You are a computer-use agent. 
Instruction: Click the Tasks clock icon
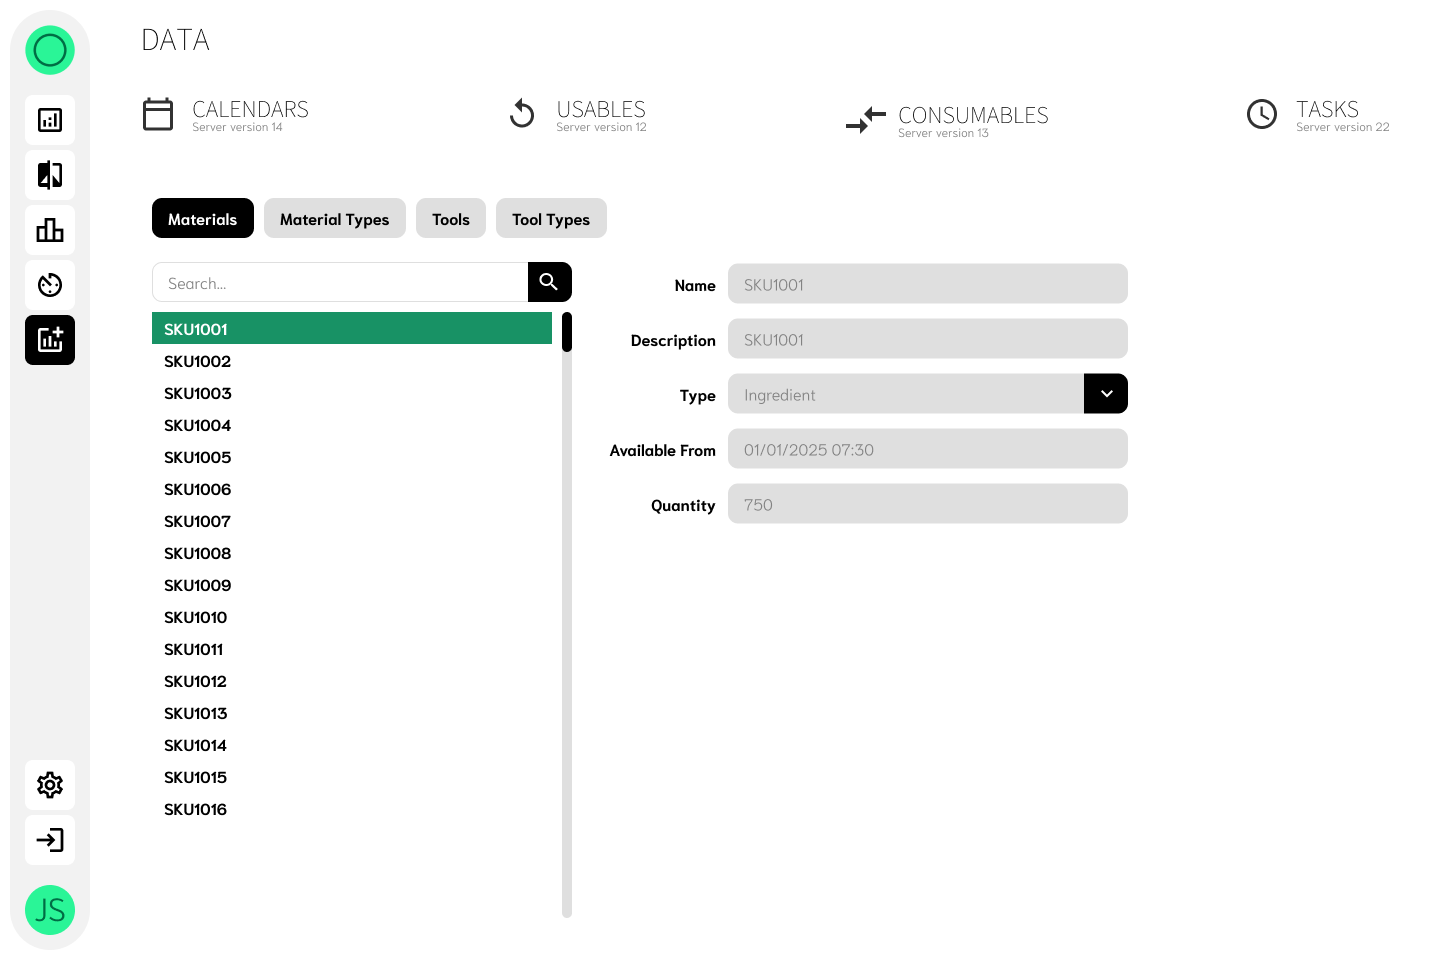(1262, 115)
